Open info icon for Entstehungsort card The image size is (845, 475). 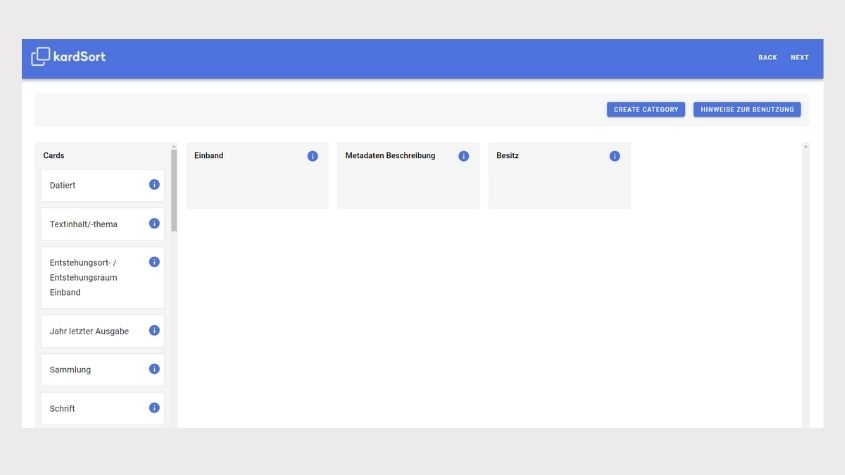[x=154, y=262]
